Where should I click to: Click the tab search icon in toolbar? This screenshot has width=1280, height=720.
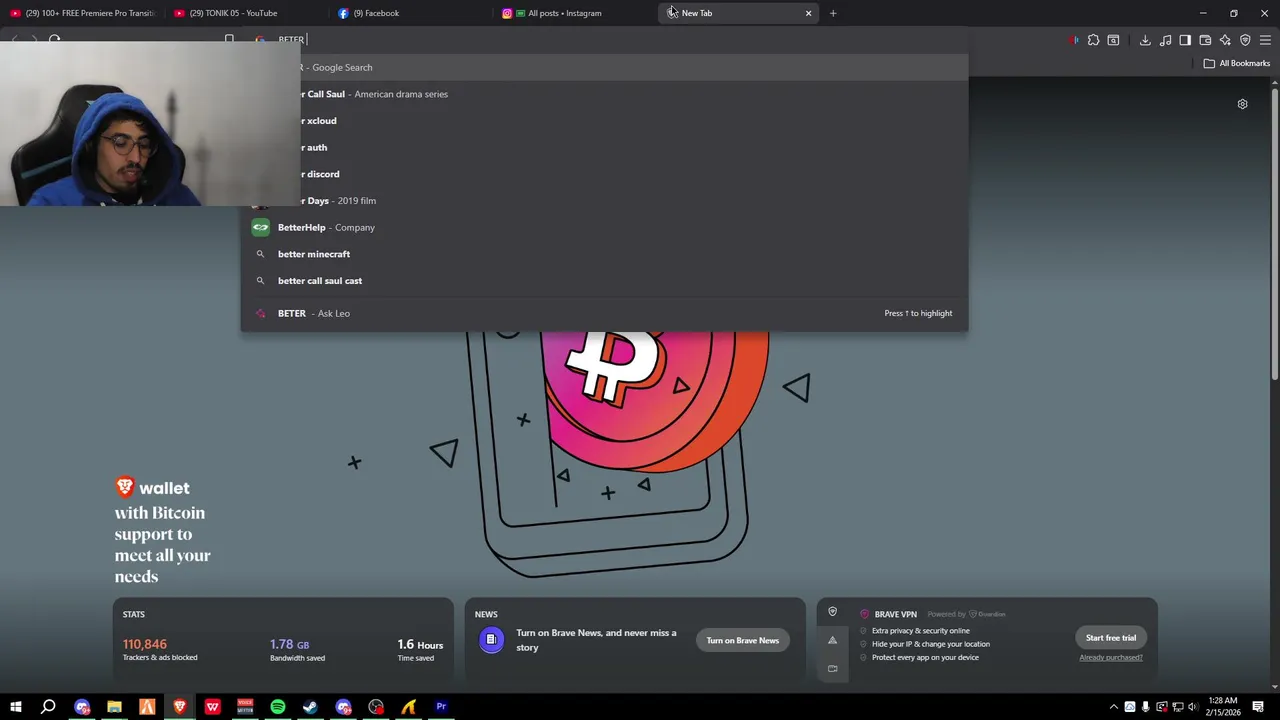pyautogui.click(x=1113, y=40)
